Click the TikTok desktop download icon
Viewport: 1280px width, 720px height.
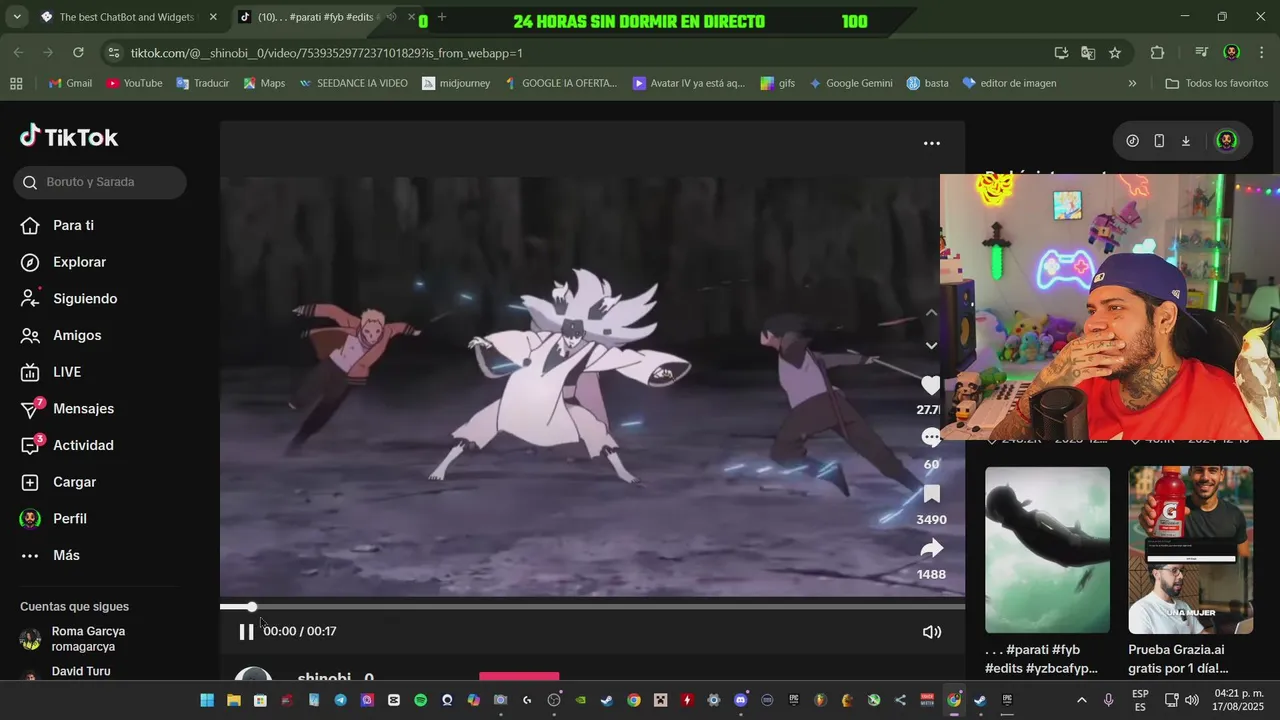click(1186, 141)
